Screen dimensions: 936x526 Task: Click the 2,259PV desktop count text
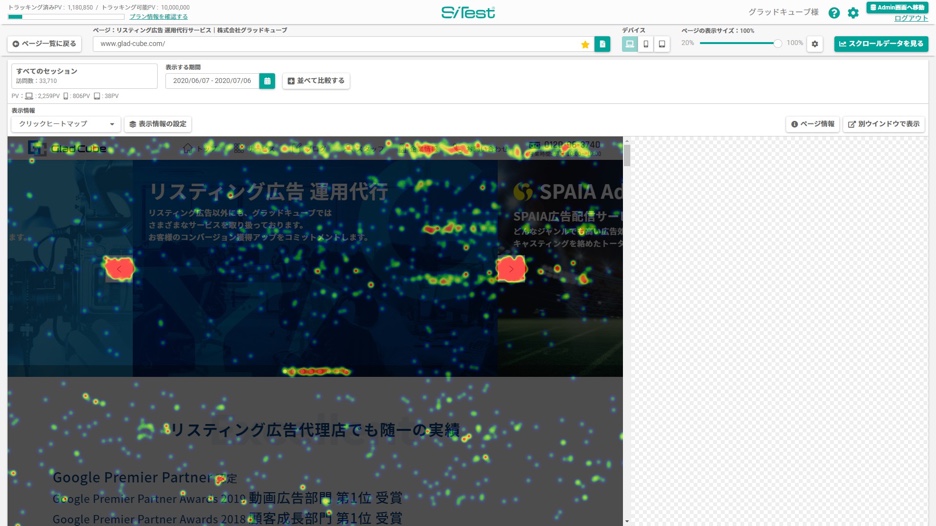pos(48,96)
